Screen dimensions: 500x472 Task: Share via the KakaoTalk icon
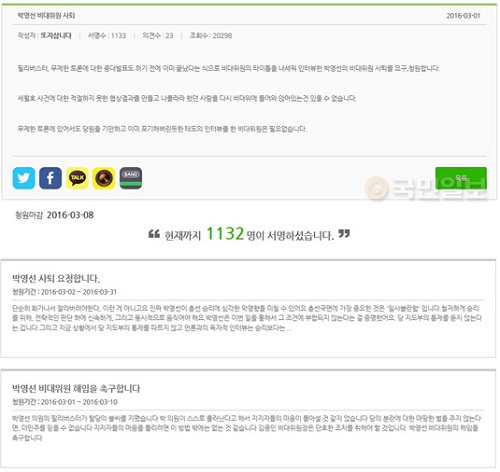77,178
